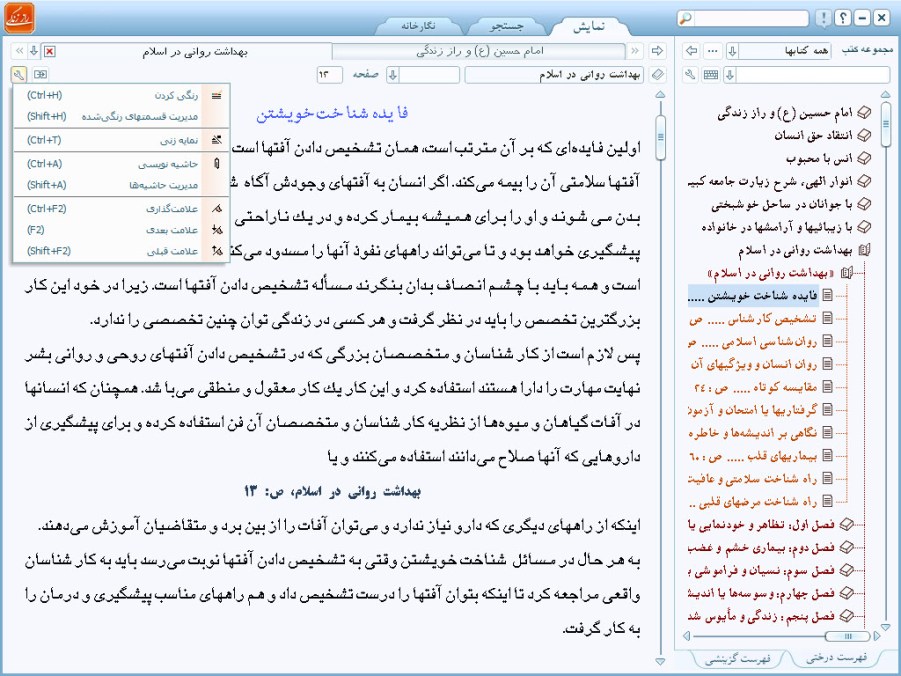
Task: Open the tab list down arrow near the red X
Action: point(34,51)
